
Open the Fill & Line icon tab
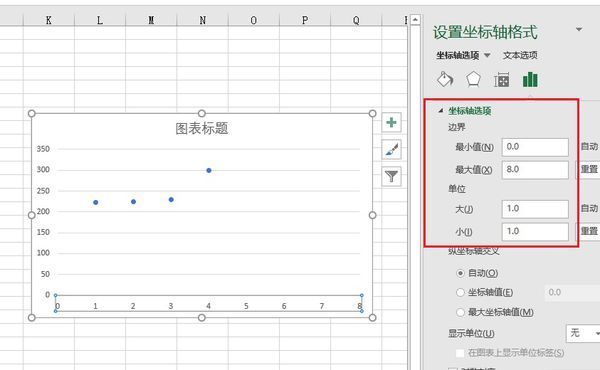pyautogui.click(x=445, y=80)
